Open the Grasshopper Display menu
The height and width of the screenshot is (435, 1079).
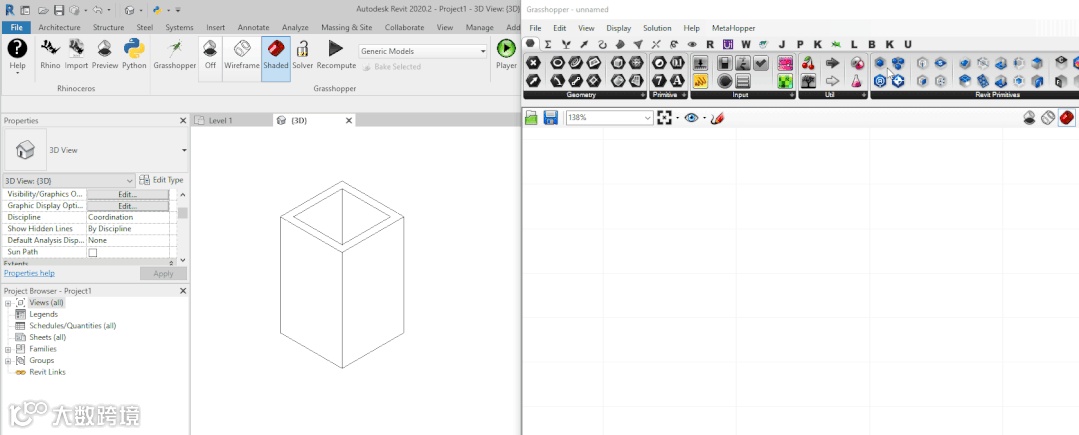[619, 28]
